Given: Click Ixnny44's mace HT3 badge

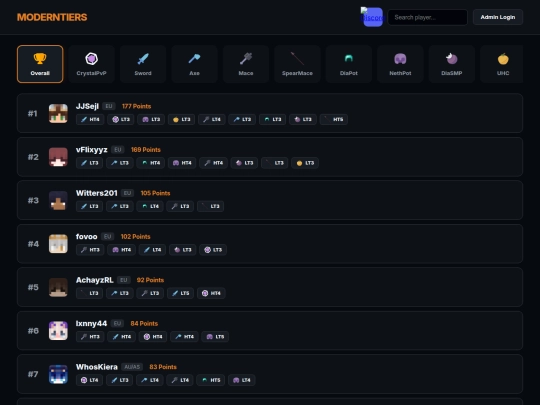Looking at the screenshot, I should click(90, 336).
